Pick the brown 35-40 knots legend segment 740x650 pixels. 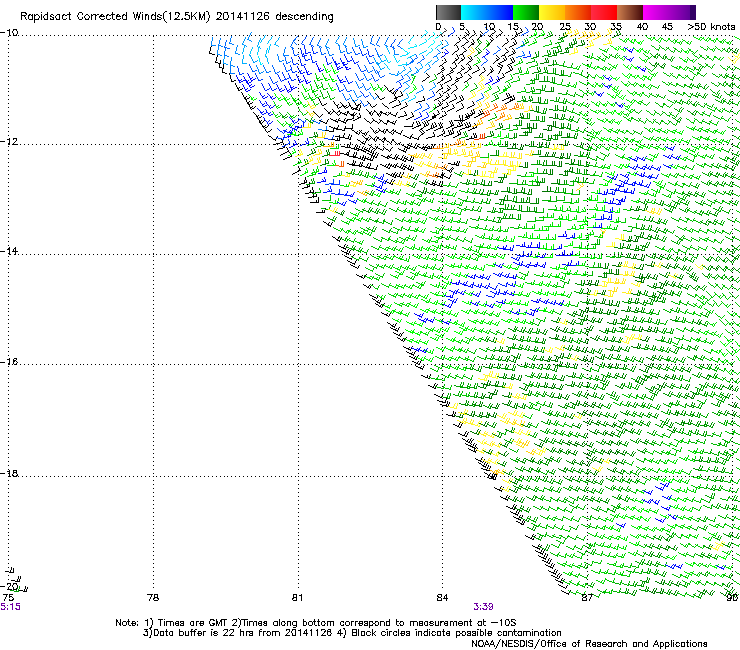coord(630,12)
